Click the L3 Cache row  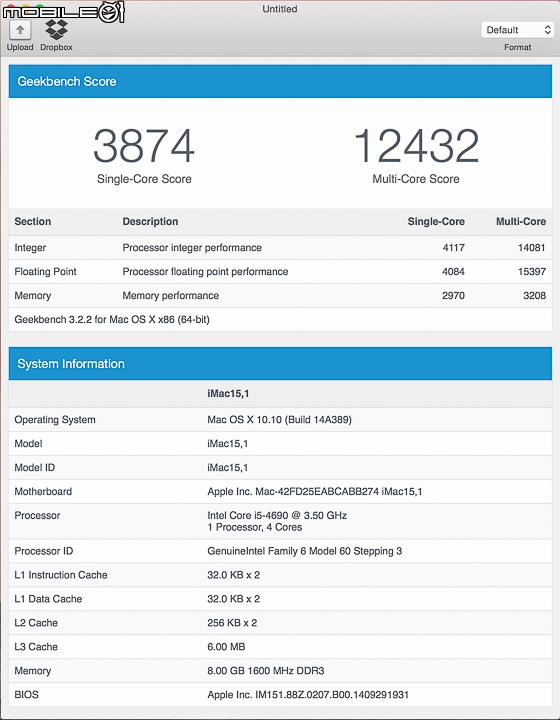point(280,647)
